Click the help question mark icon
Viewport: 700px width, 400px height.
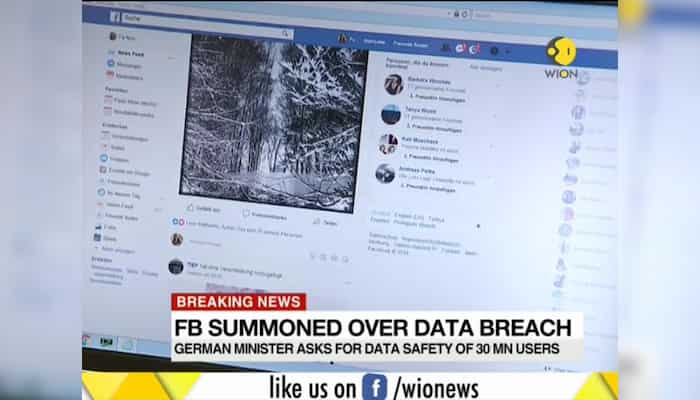pyautogui.click(x=494, y=51)
